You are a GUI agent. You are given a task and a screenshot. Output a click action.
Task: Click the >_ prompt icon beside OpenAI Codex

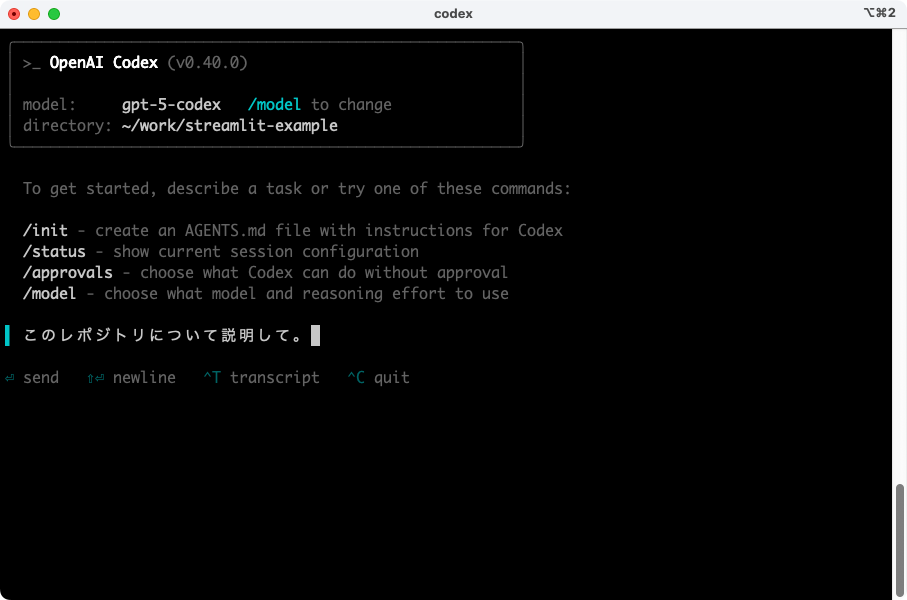click(x=31, y=63)
